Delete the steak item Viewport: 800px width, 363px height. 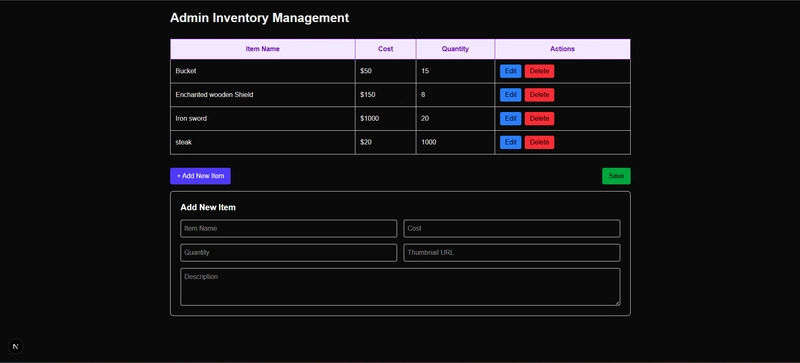(539, 142)
